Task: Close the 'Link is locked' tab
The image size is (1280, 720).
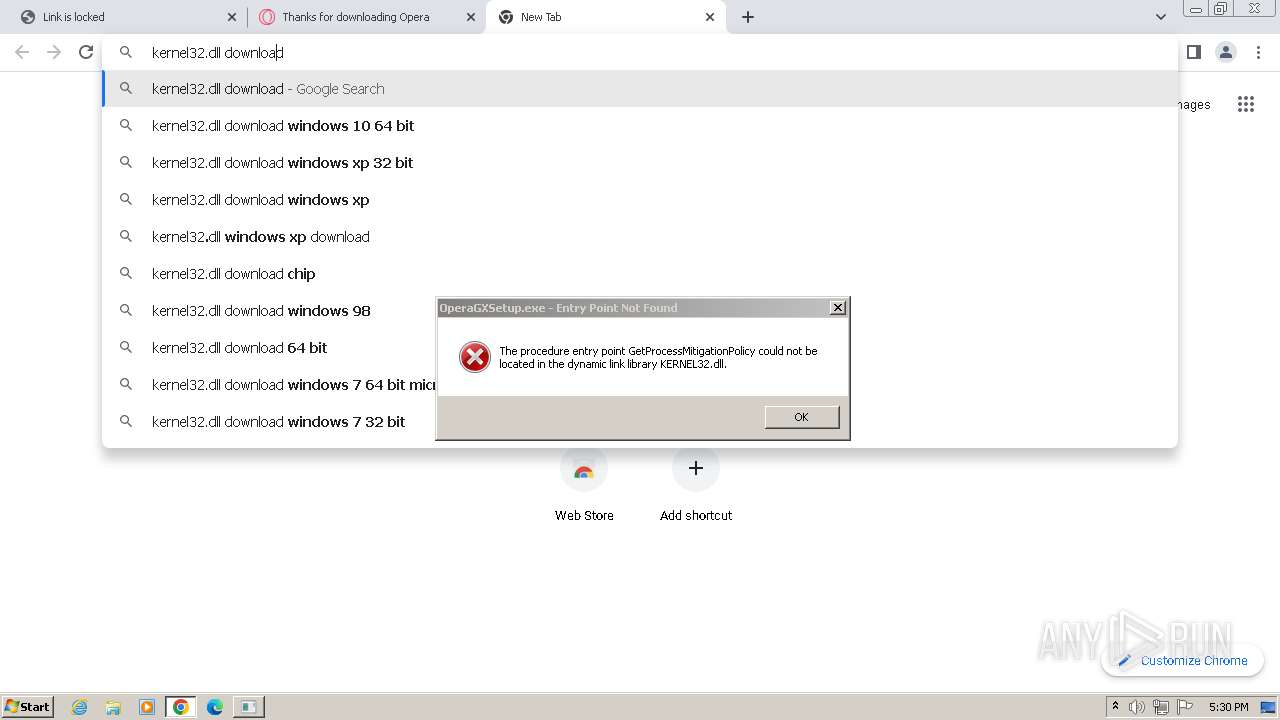Action: (232, 17)
